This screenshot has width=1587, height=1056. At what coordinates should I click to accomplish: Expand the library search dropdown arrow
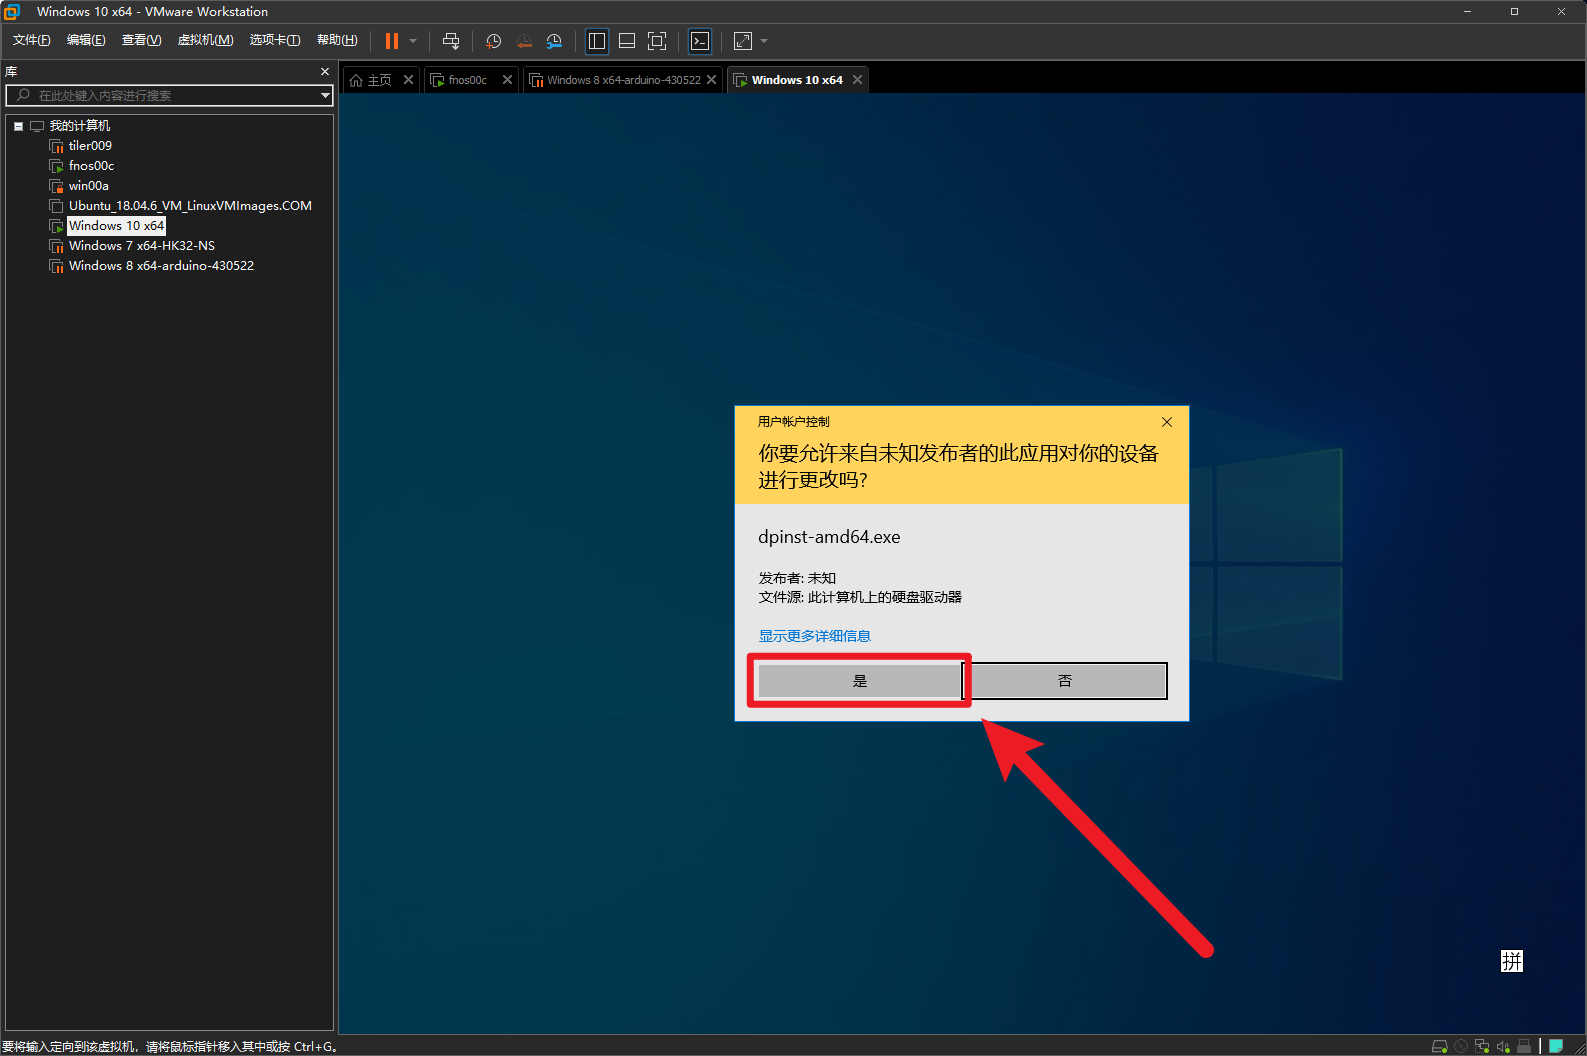click(x=325, y=95)
